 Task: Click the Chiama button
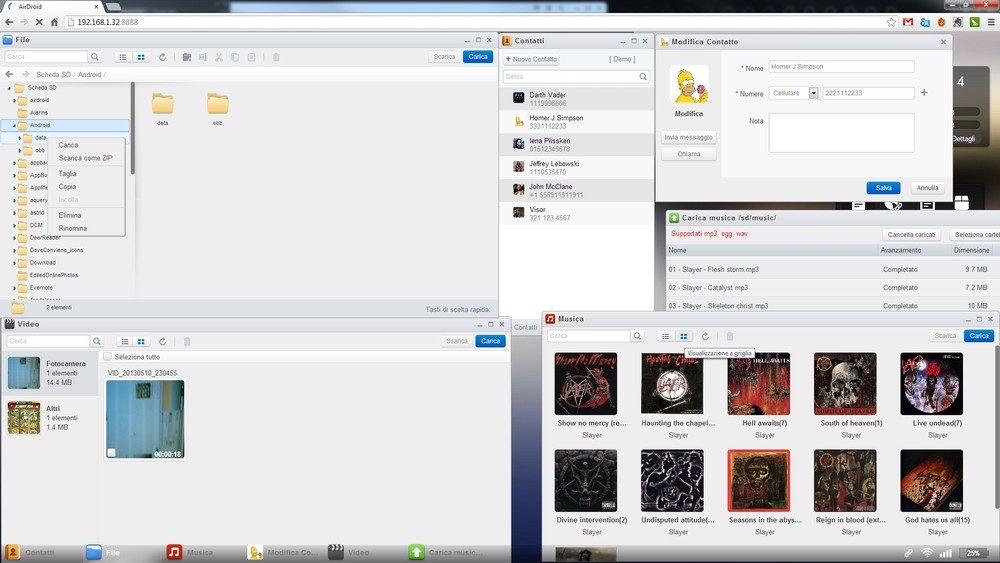pos(688,154)
